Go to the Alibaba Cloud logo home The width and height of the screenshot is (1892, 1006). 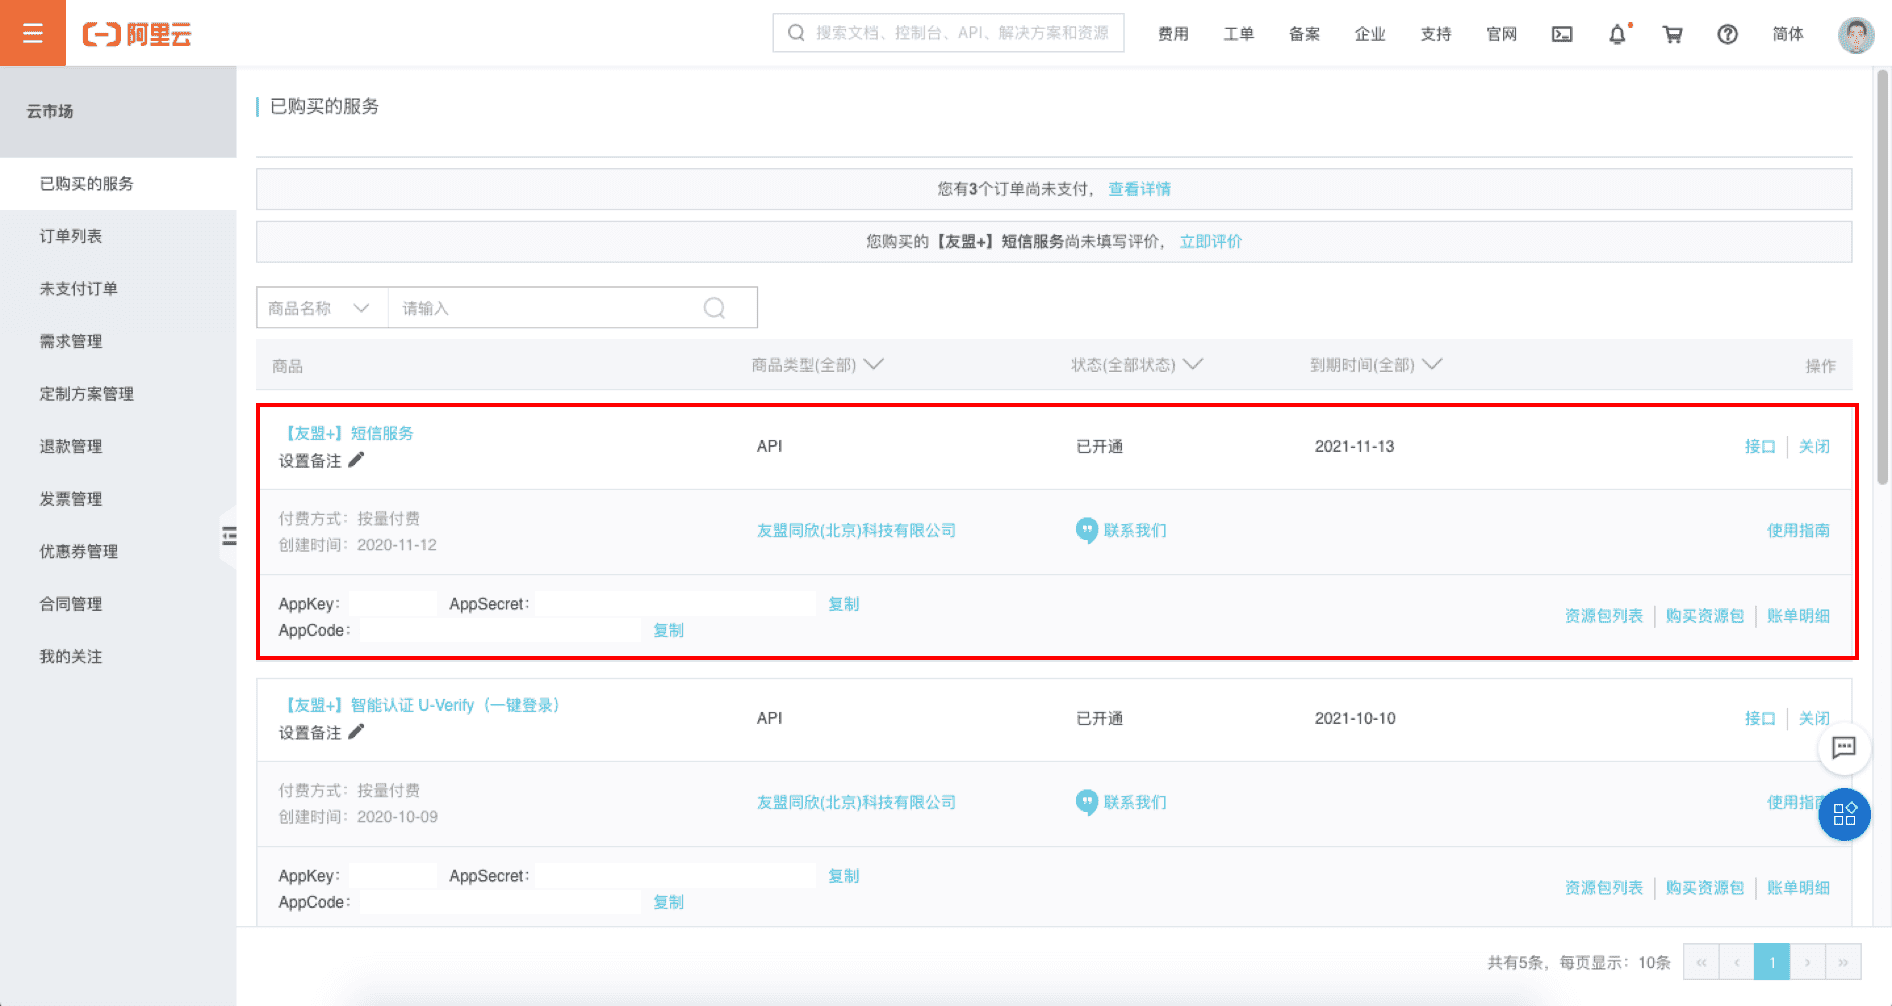coord(137,34)
